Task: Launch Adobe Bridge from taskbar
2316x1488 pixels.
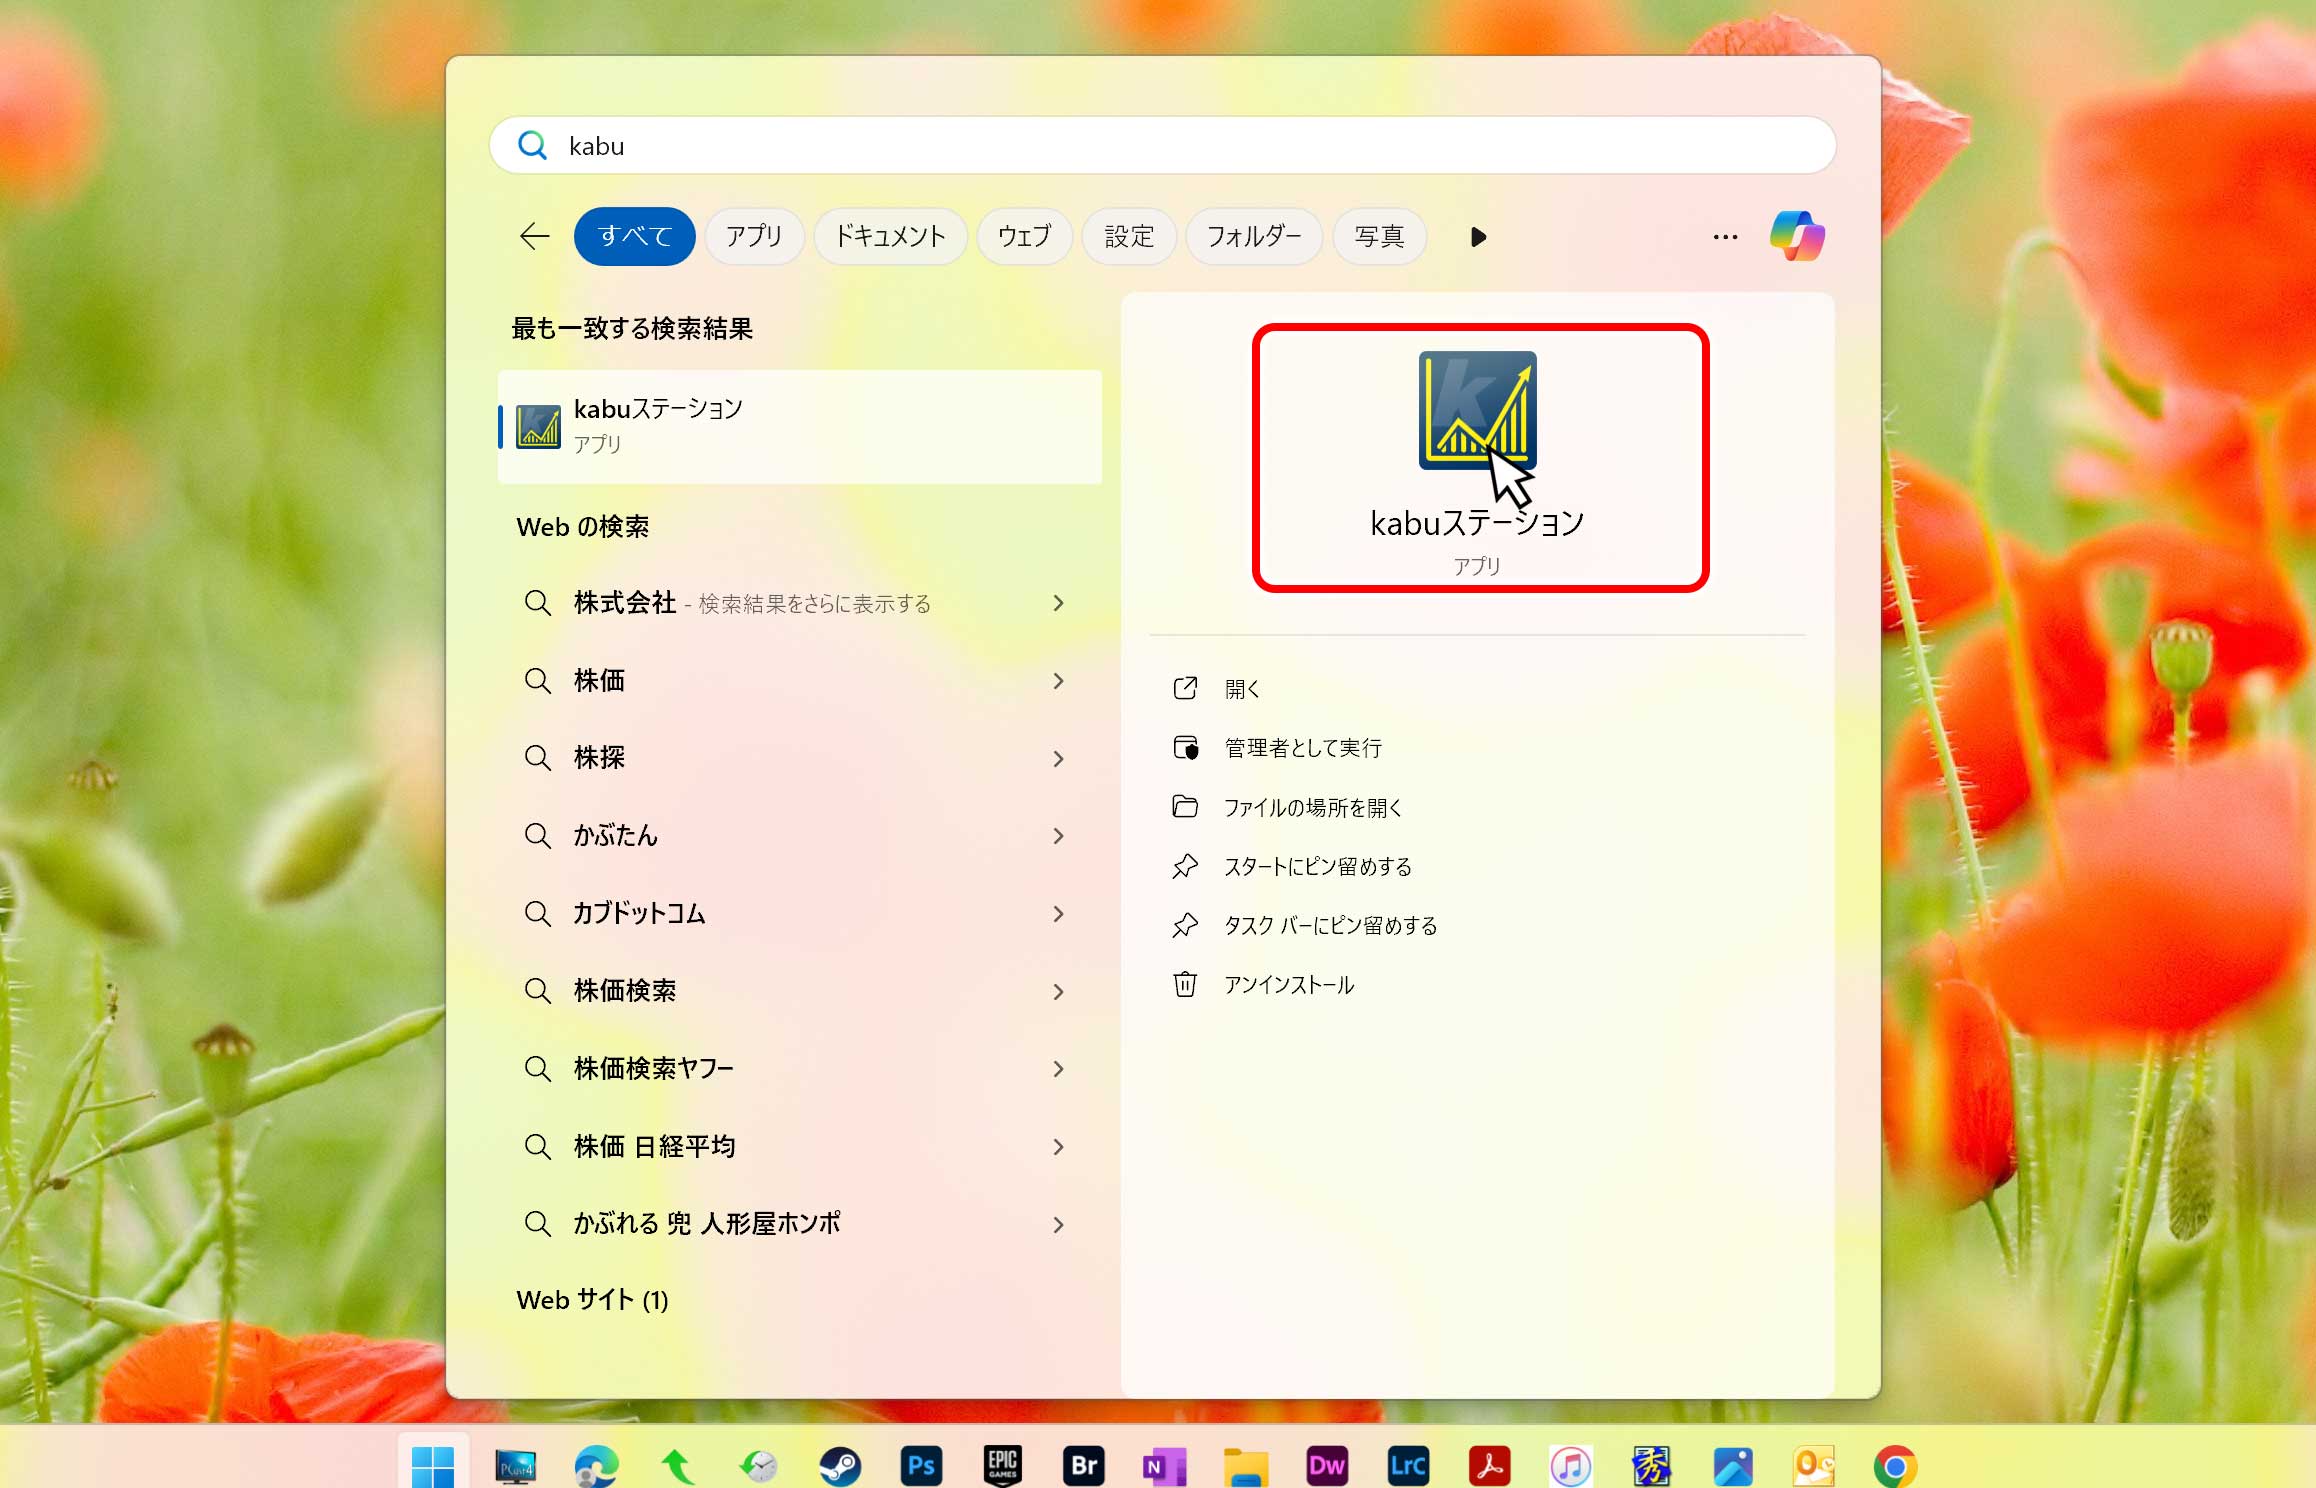Action: coord(1084,1467)
